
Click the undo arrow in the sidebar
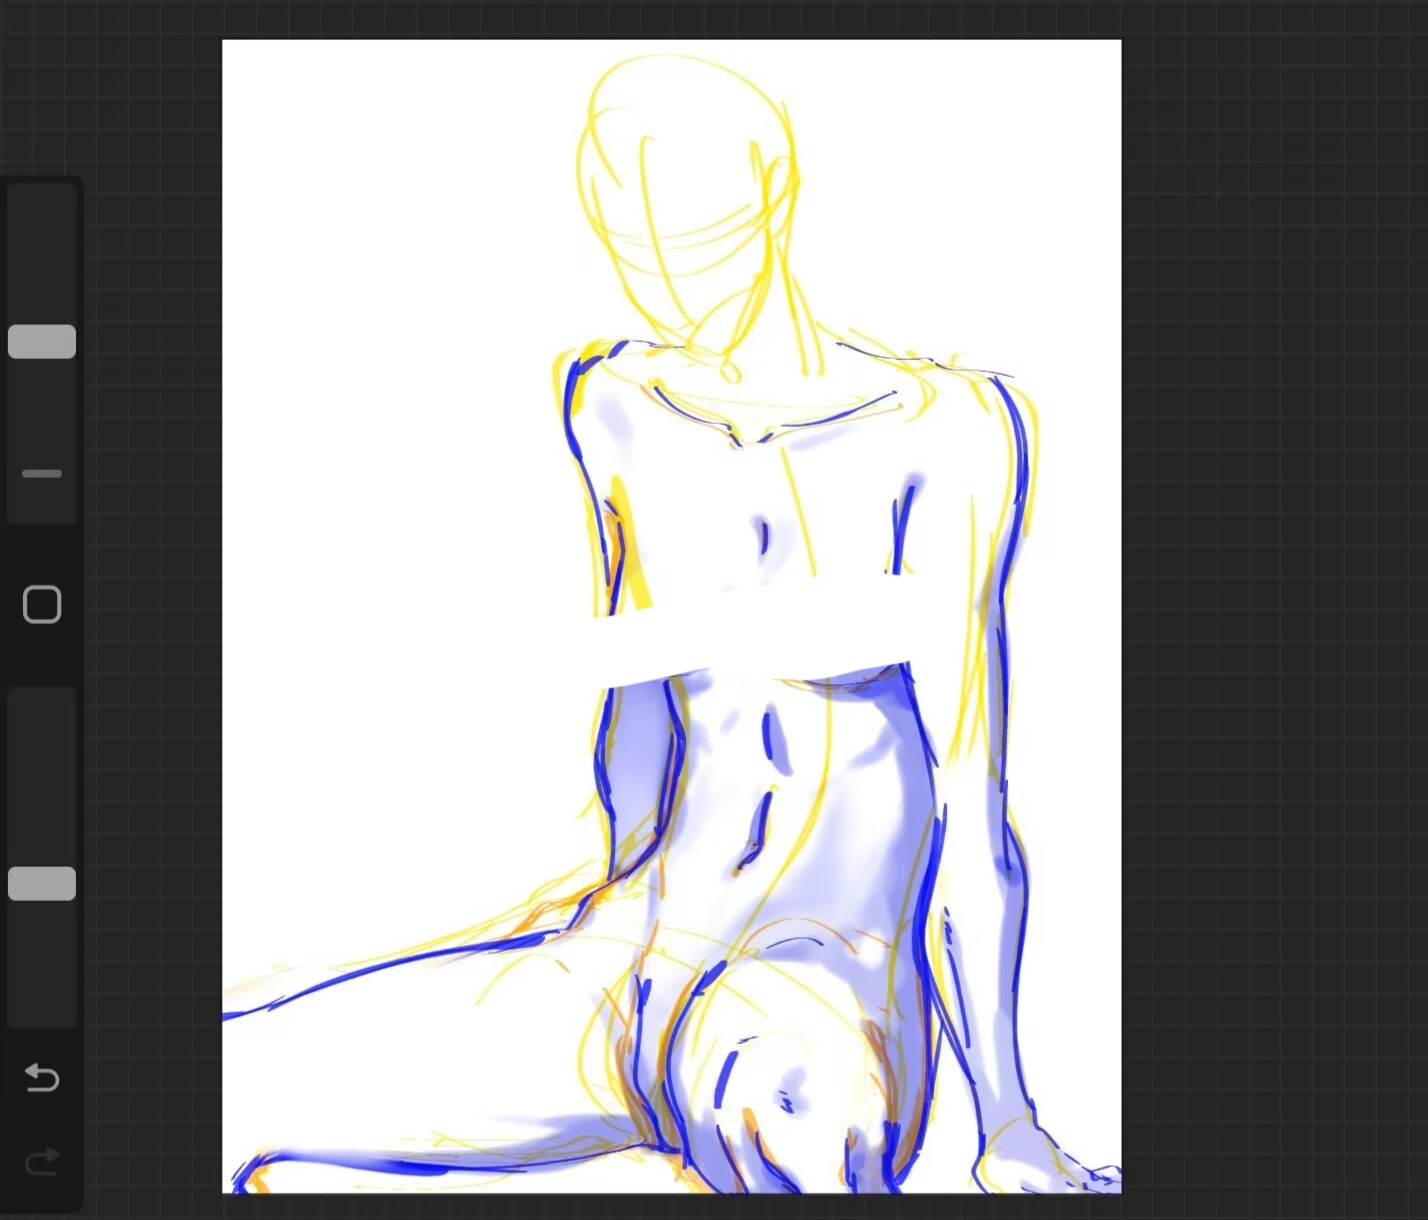click(42, 1077)
